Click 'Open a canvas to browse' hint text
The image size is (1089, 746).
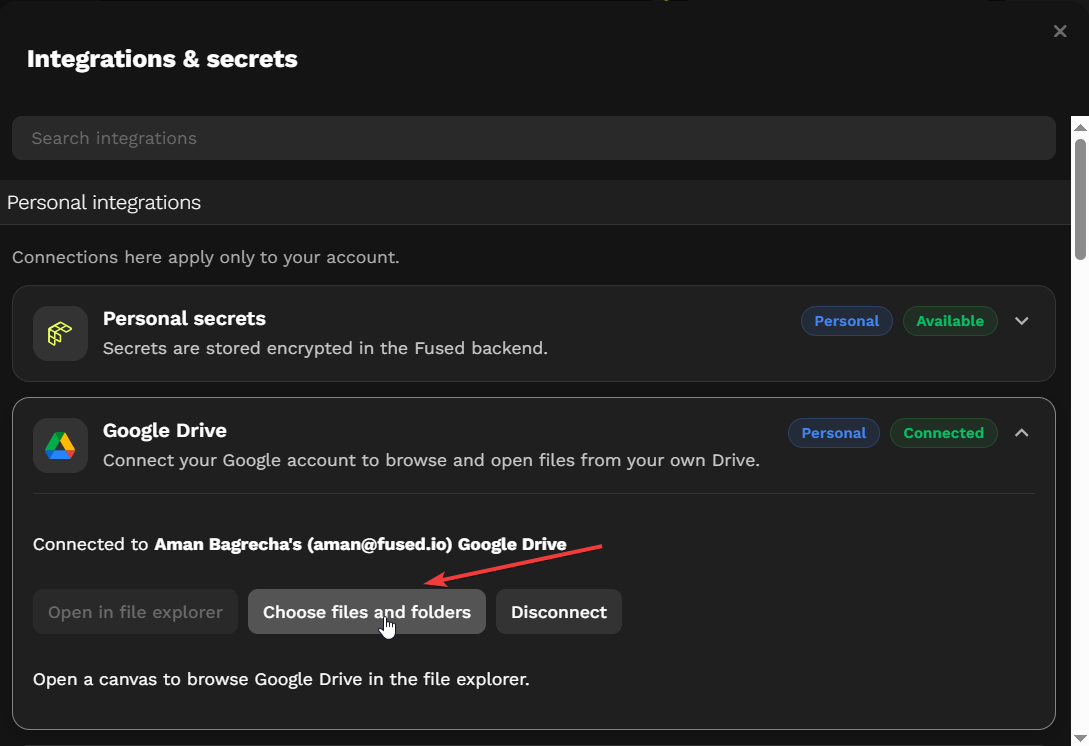pyautogui.click(x=281, y=679)
